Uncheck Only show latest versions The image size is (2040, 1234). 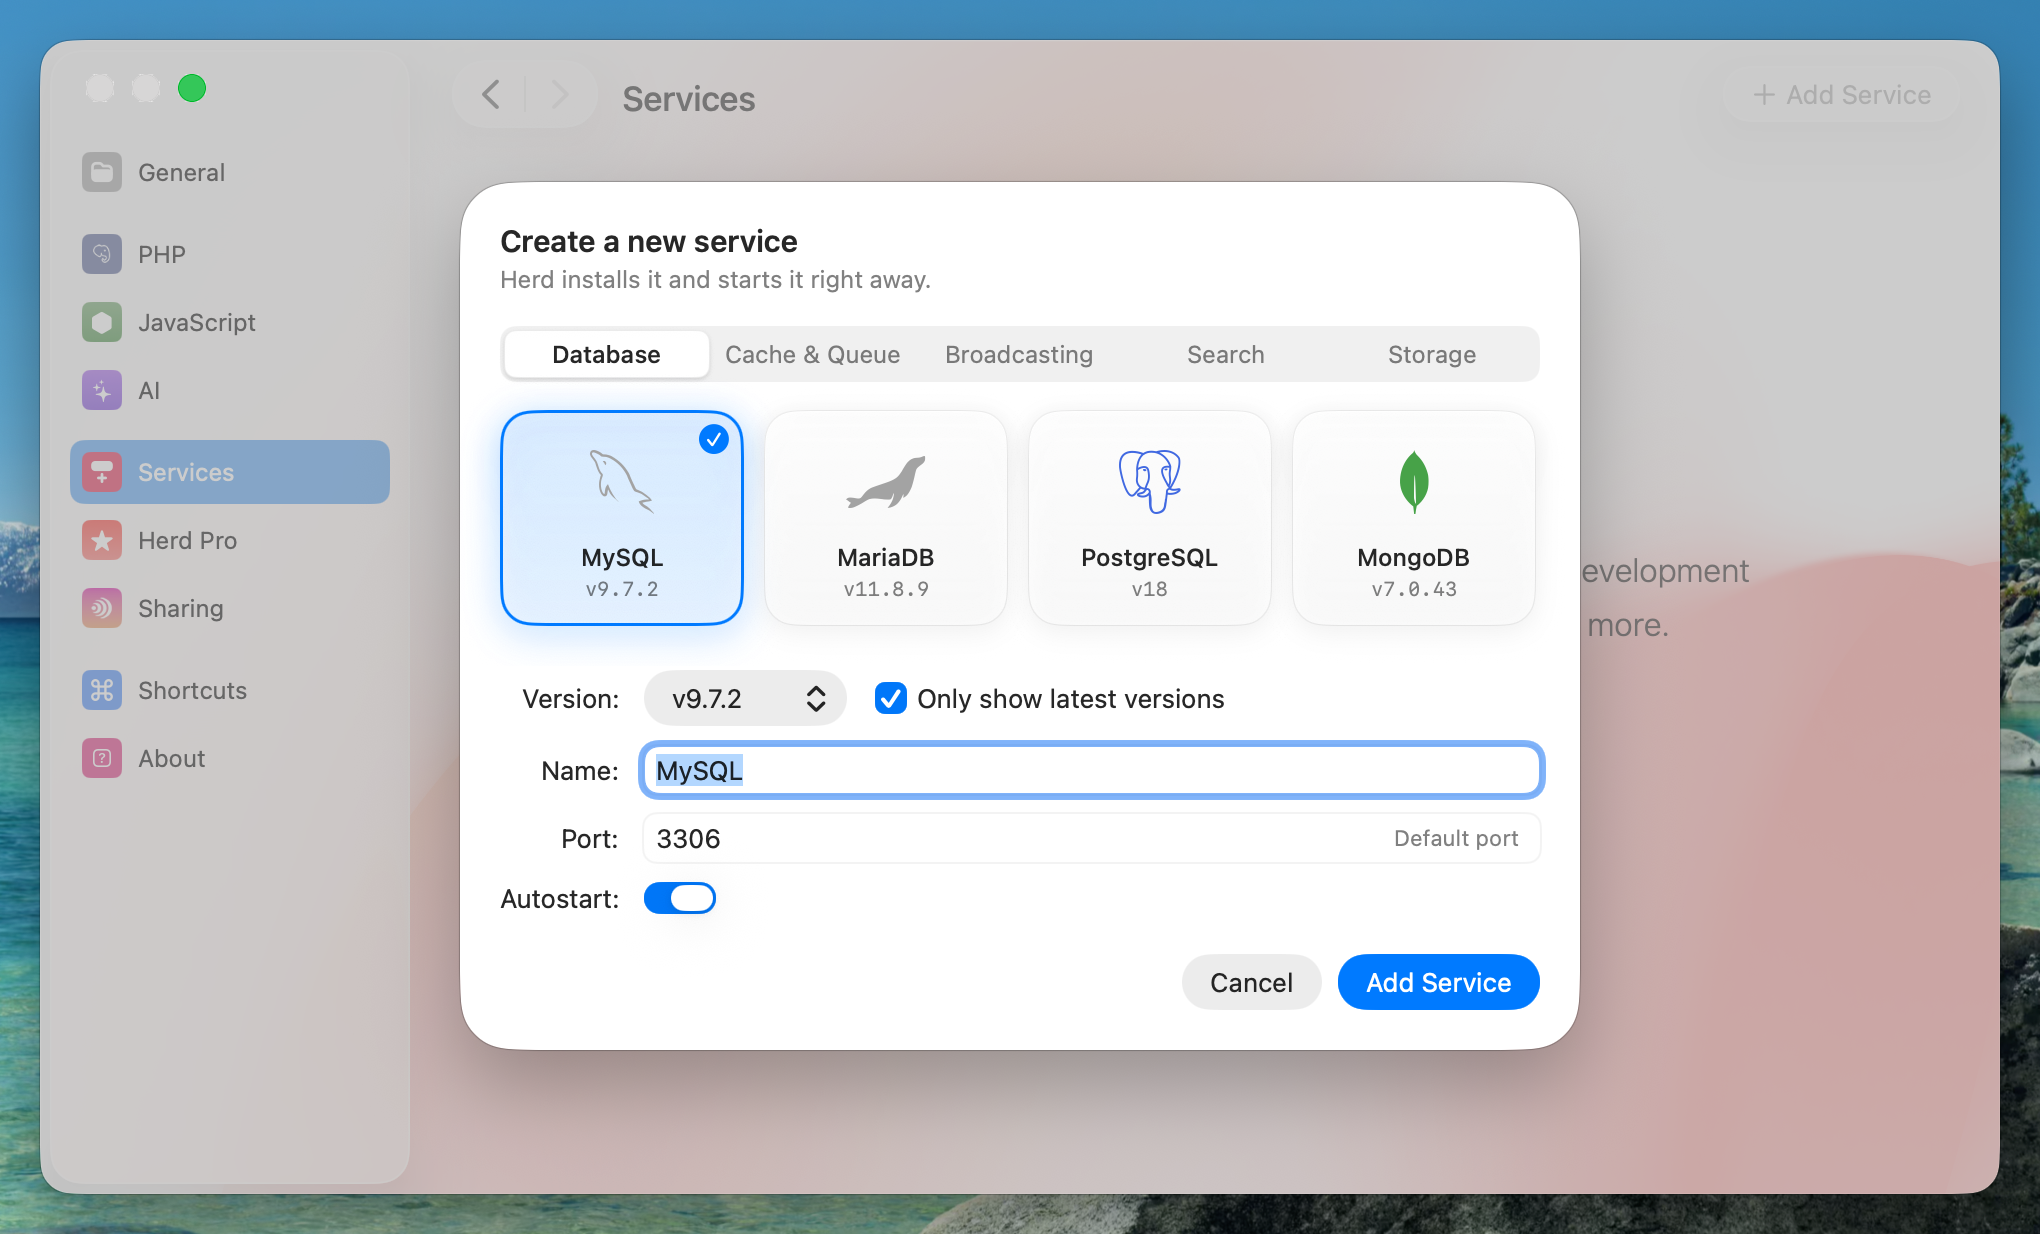[x=891, y=698]
